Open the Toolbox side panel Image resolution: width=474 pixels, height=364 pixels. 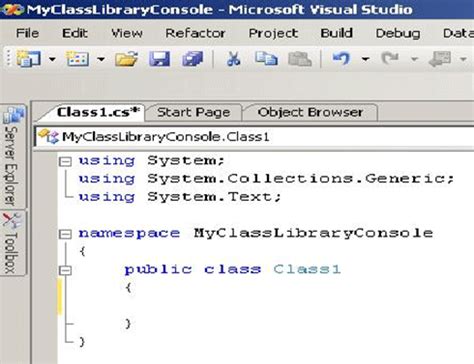pos(13,243)
